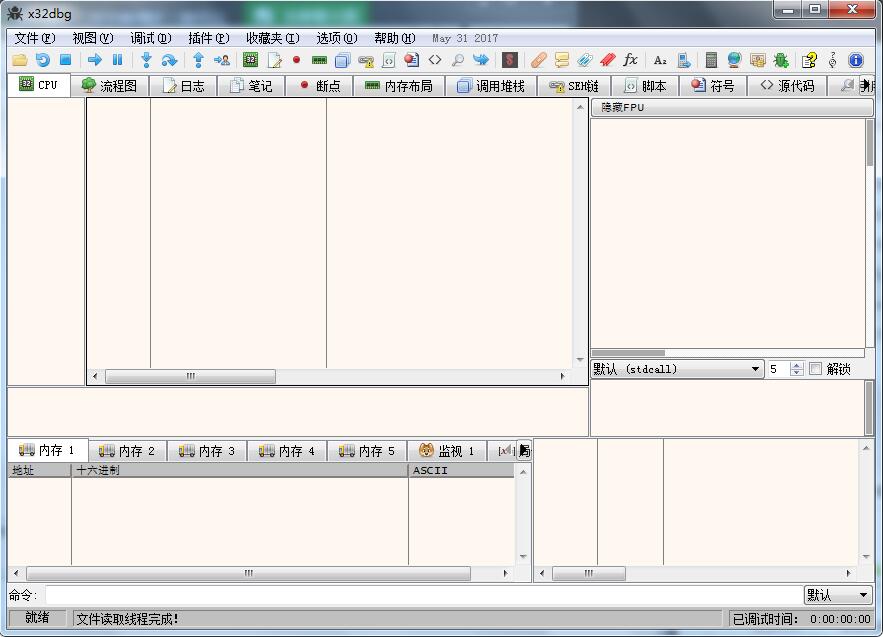Open memory map toolbar icon

[319, 60]
